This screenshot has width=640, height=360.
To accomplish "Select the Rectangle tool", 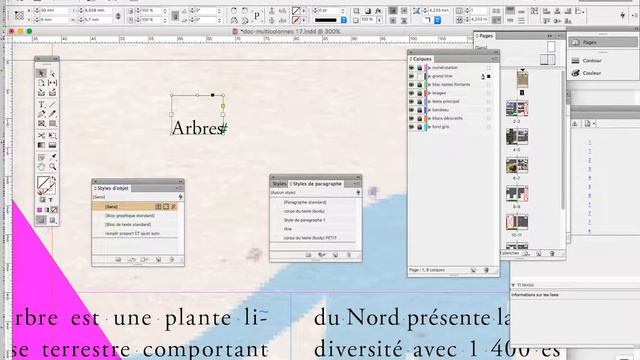I will click(x=53, y=124).
